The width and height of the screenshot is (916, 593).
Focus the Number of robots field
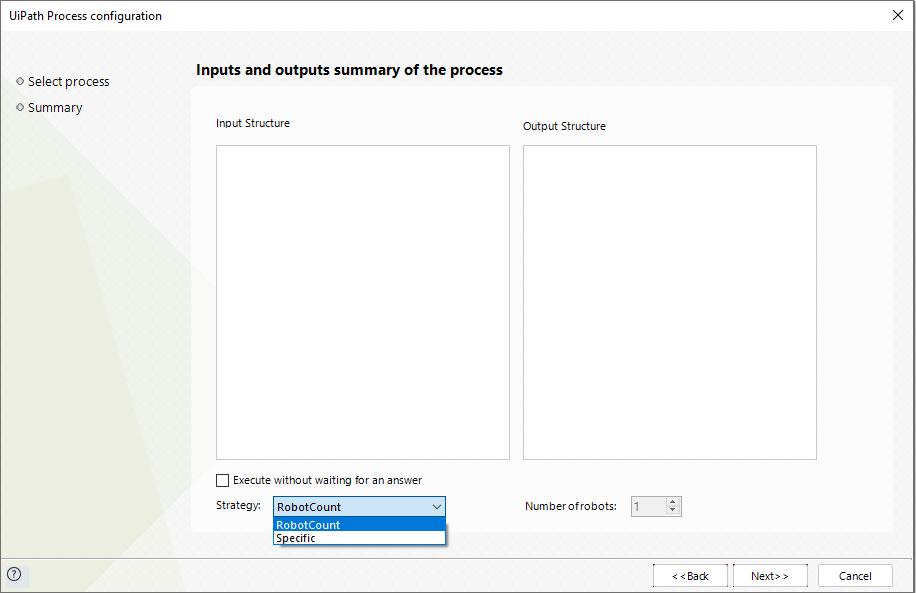pyautogui.click(x=649, y=507)
